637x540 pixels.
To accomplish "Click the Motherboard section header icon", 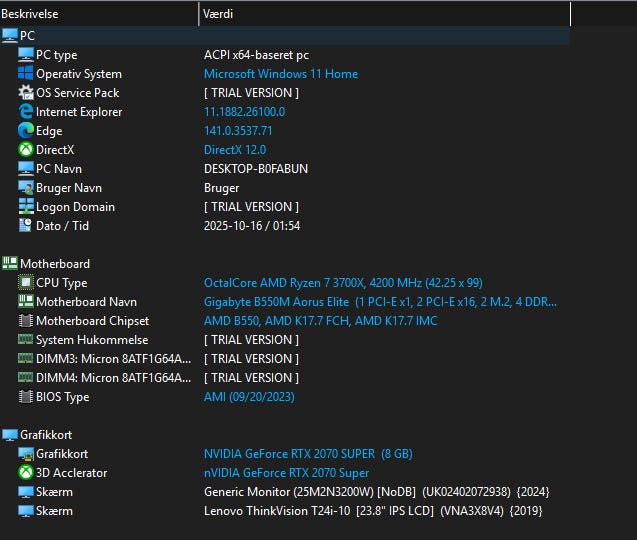I will [x=10, y=264].
